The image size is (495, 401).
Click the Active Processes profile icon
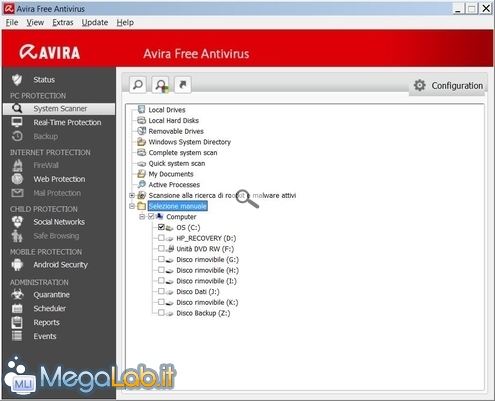pos(142,184)
